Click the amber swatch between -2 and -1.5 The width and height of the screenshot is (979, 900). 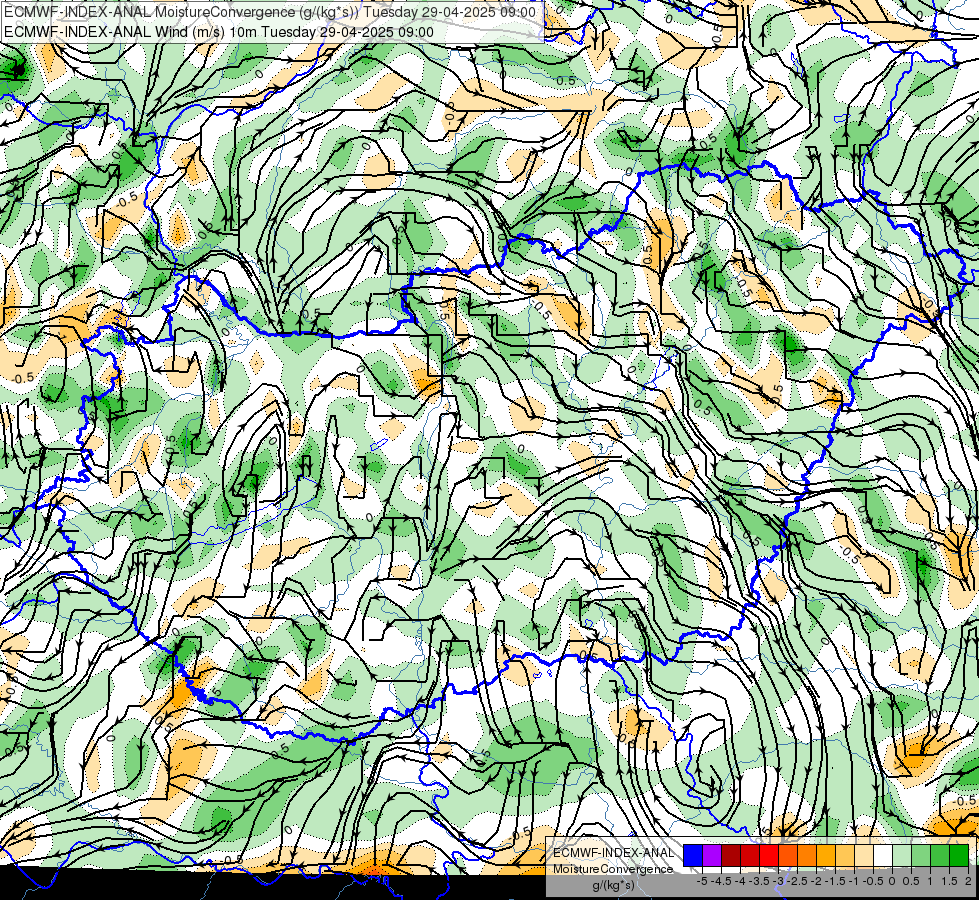826,855
